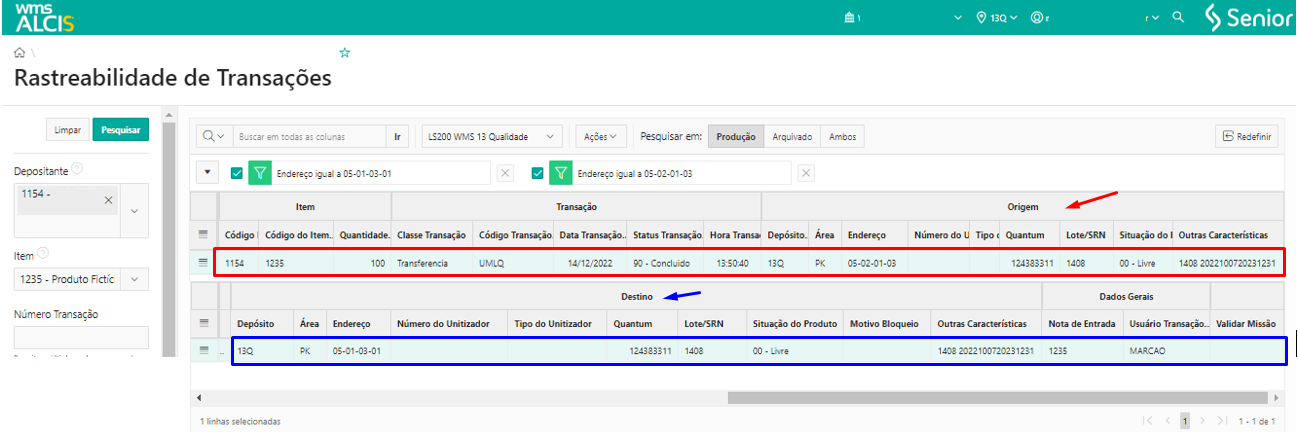Remove the Endereço 05-01-03-01 filter
This screenshot has width=1298, height=442.
[505, 173]
